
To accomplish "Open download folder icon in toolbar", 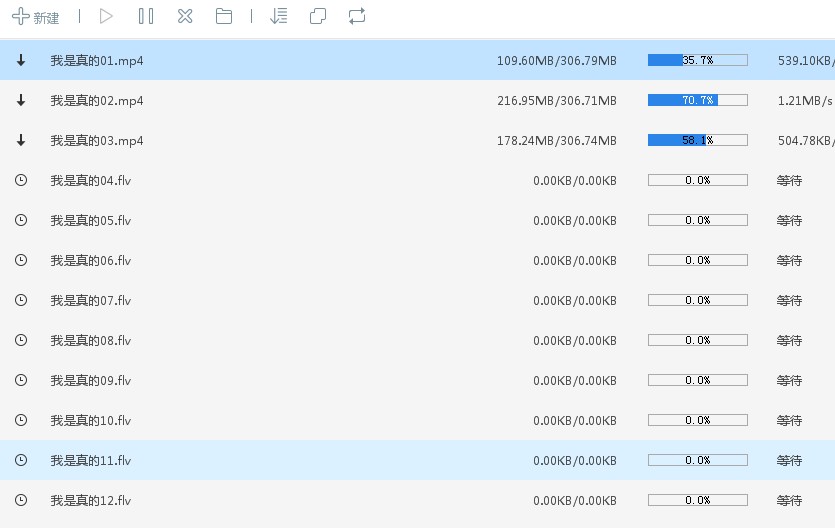I will click(x=224, y=16).
